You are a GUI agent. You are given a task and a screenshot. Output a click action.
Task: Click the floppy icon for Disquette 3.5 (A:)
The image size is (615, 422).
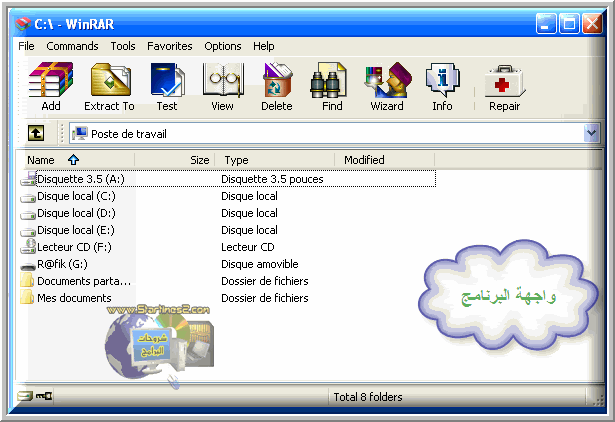(28, 179)
